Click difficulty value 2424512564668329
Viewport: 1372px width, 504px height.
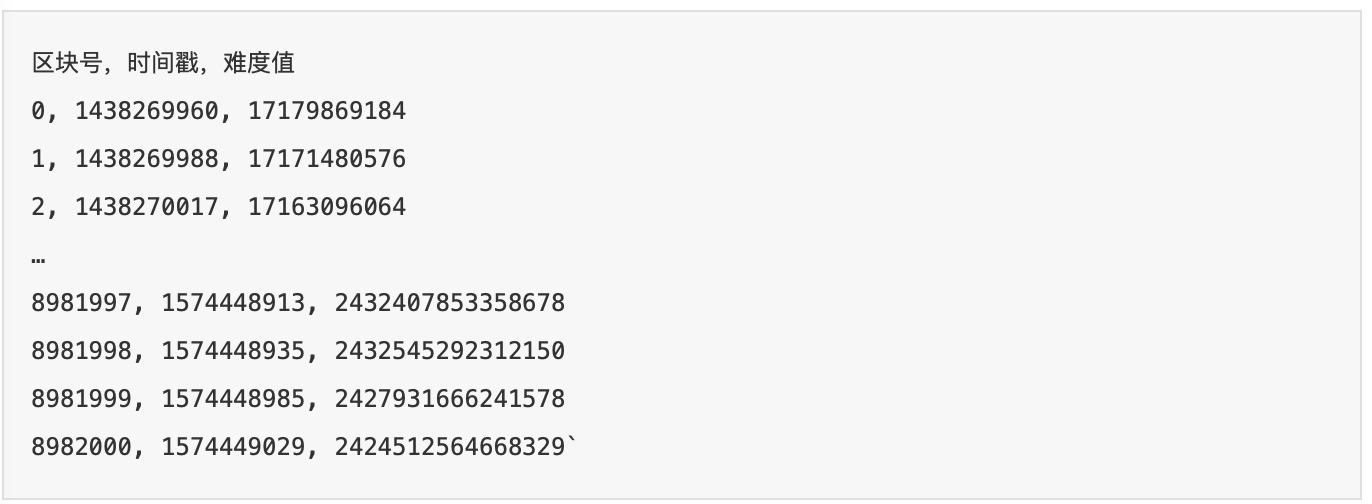pyautogui.click(x=450, y=446)
